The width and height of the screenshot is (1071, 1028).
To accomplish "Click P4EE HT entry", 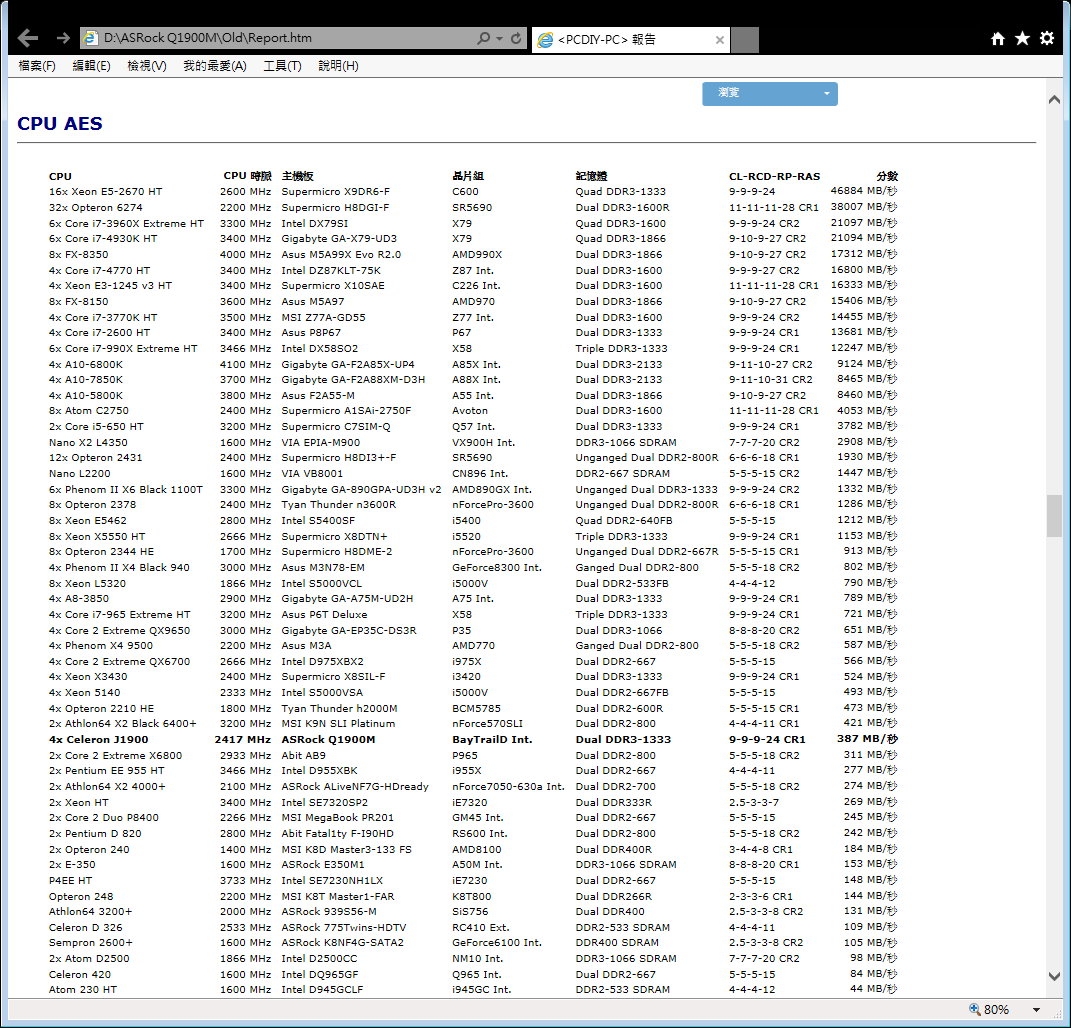I will point(70,881).
